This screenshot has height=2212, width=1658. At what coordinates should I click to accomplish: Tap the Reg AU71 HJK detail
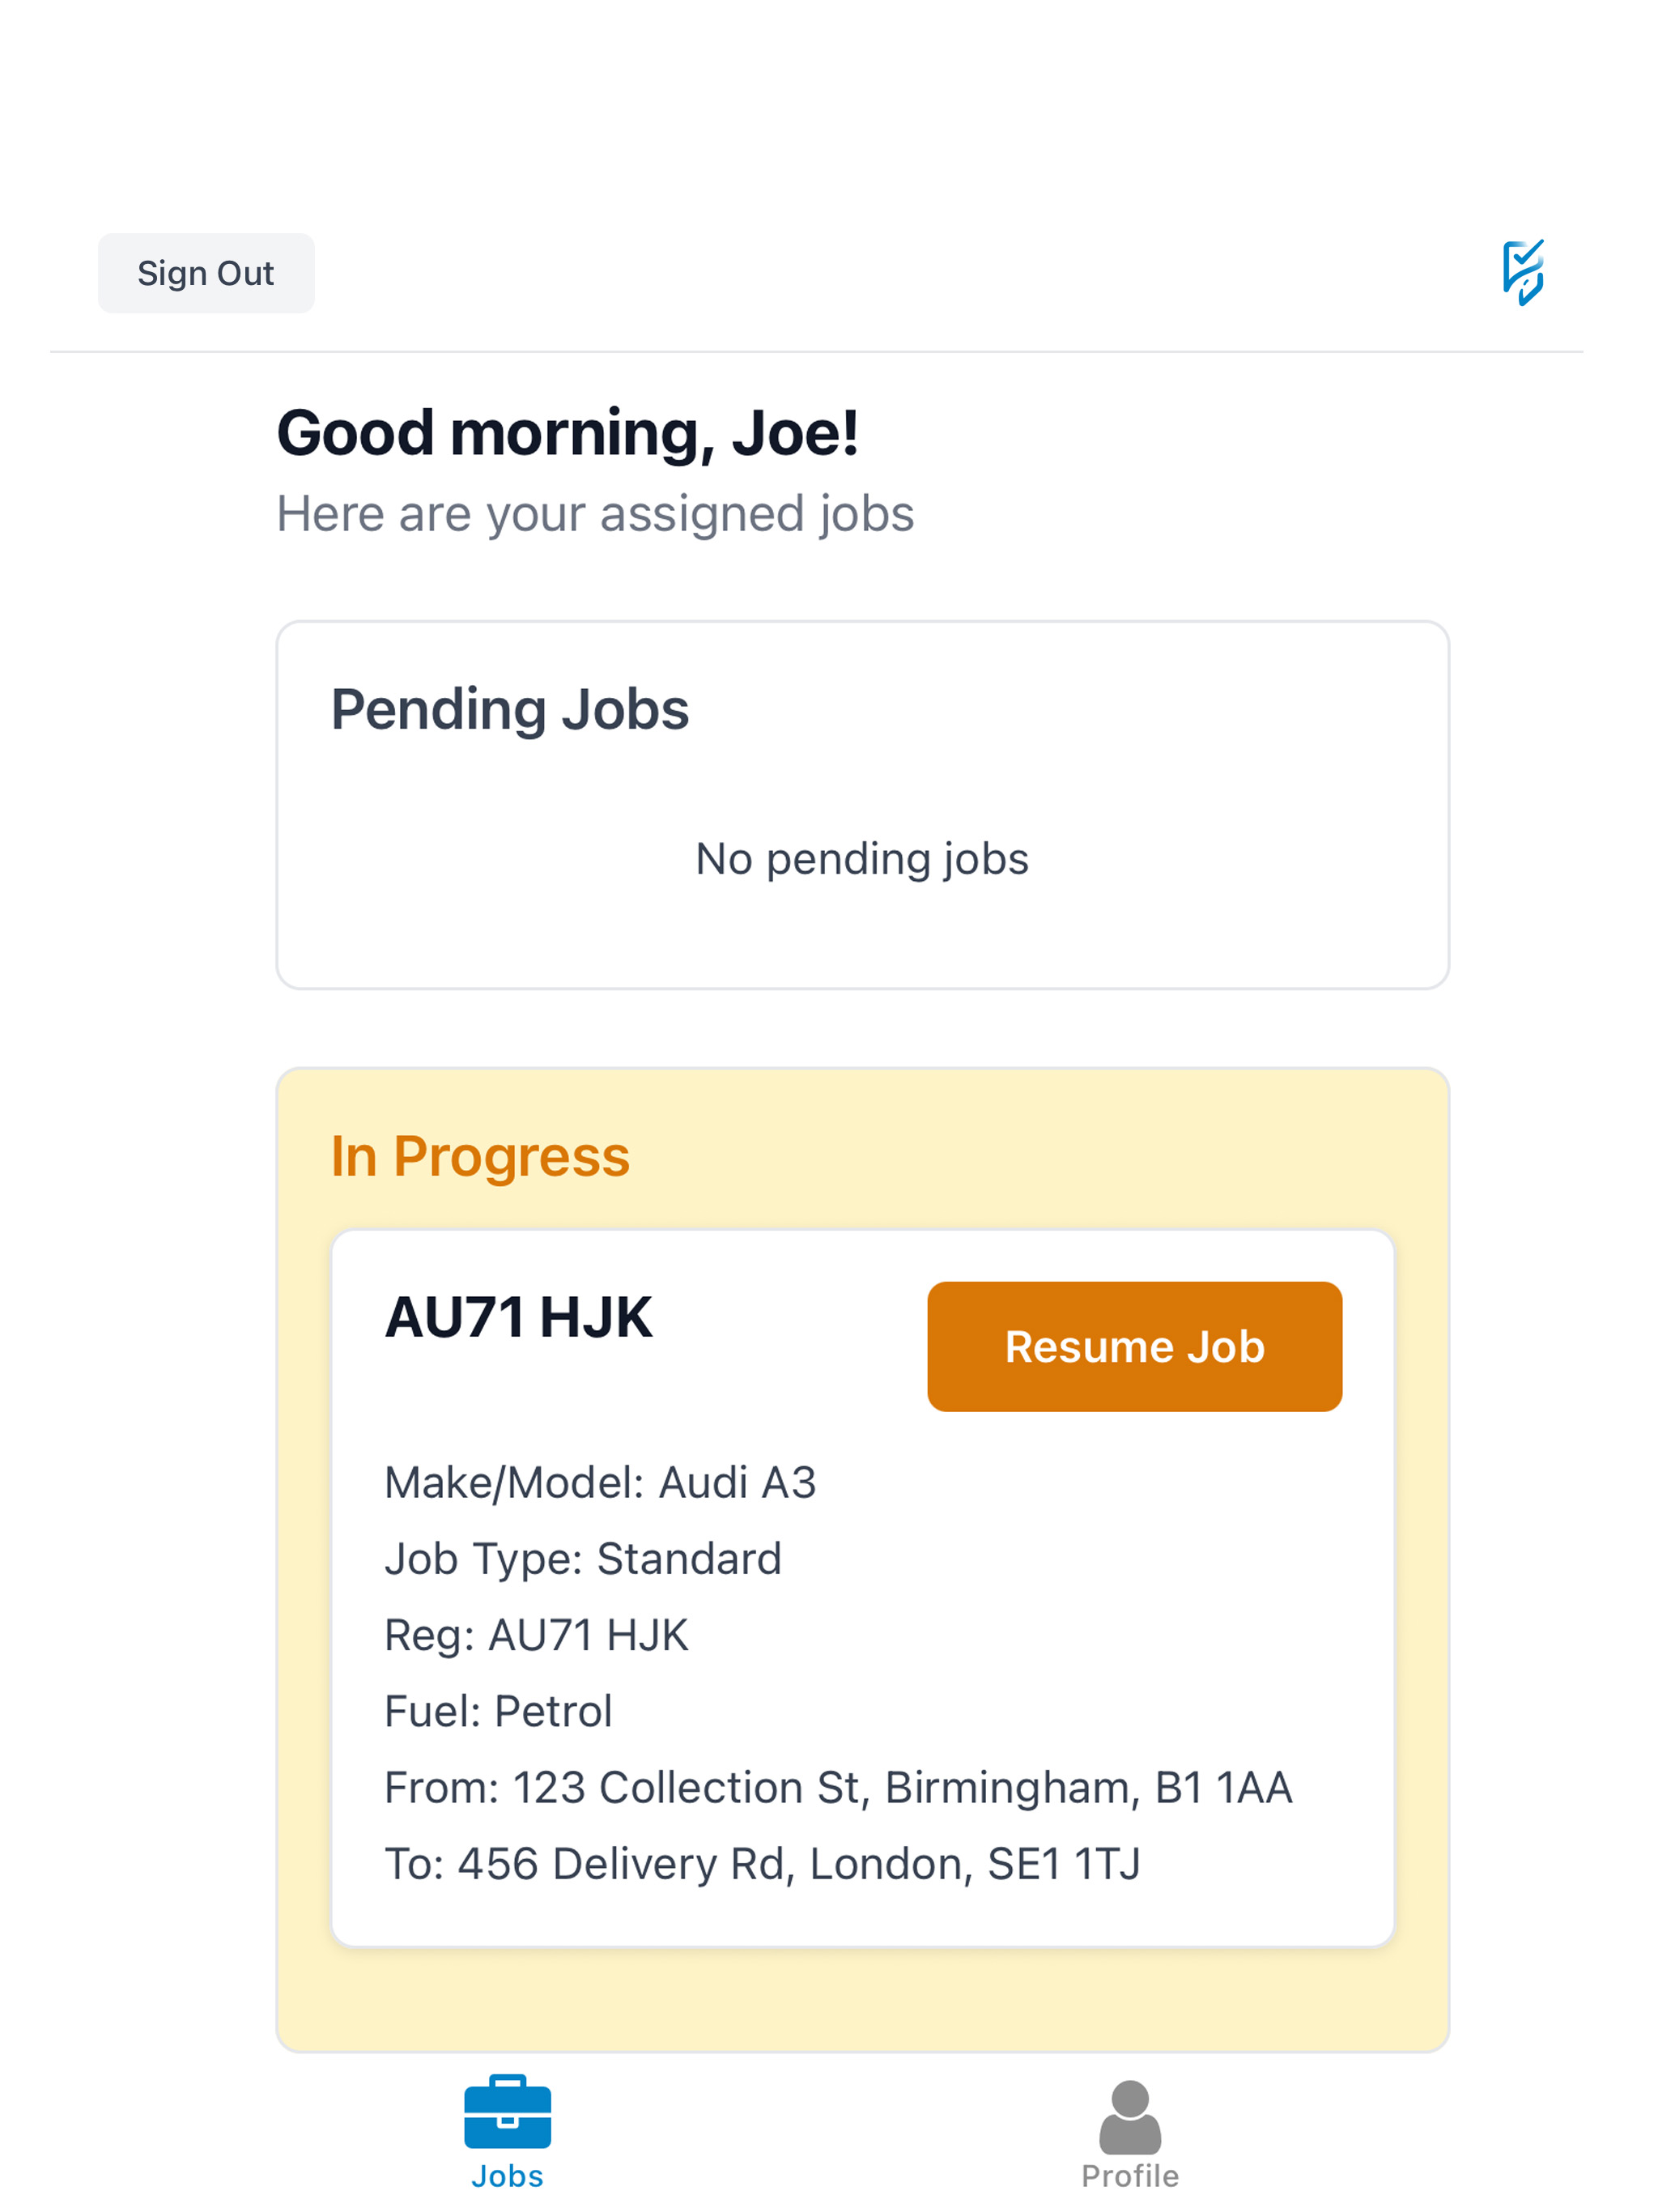point(537,1635)
